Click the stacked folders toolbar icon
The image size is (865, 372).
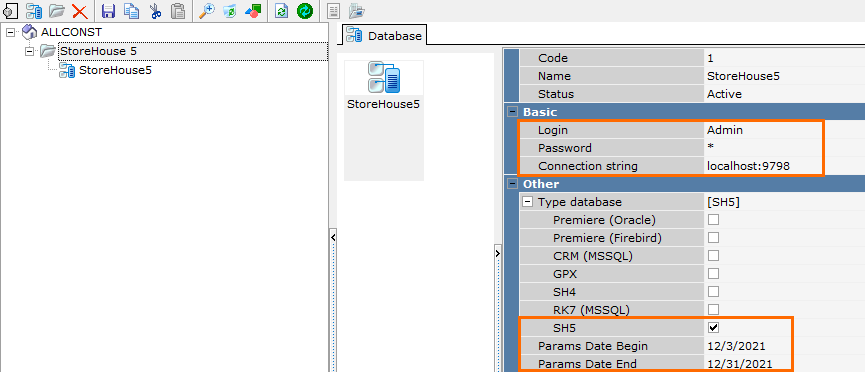tap(357, 10)
